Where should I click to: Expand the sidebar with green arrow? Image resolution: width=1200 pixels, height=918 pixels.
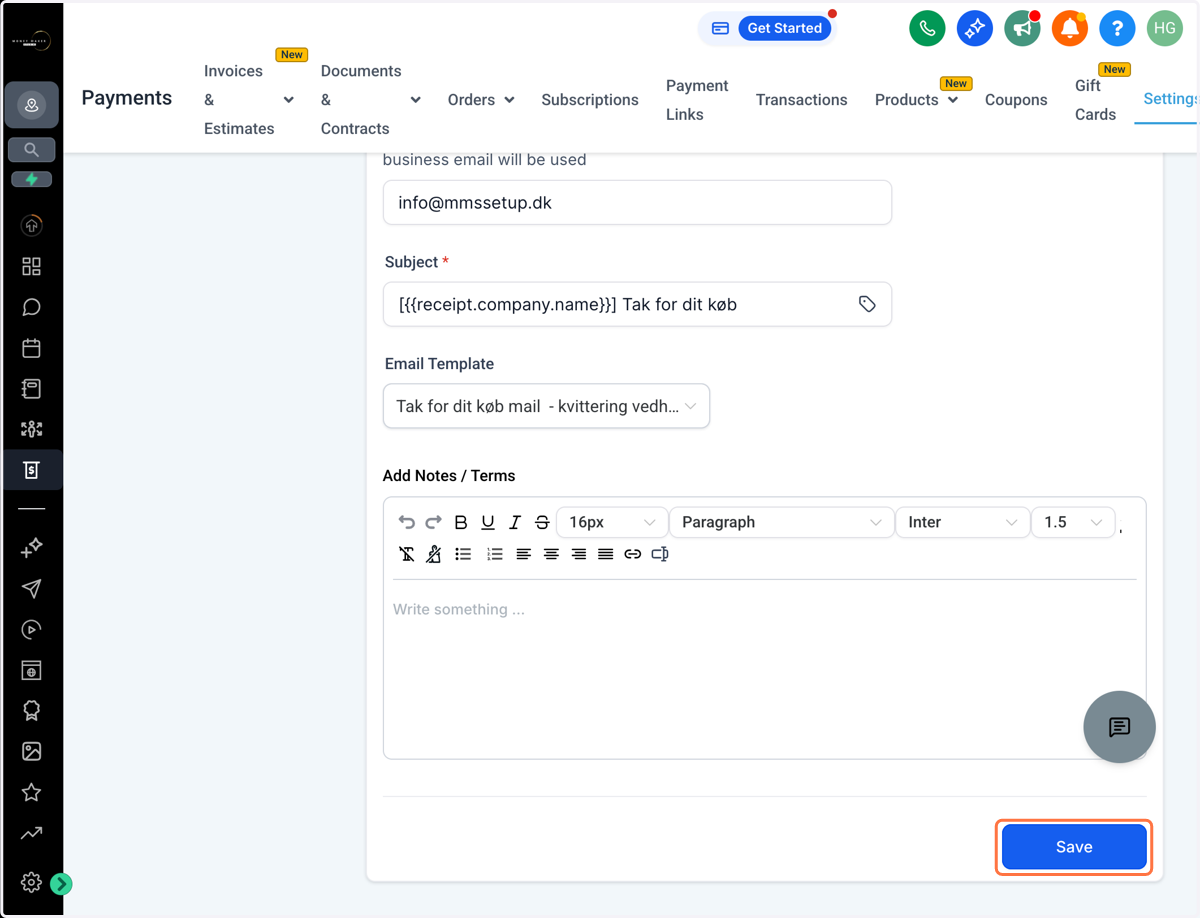point(61,883)
